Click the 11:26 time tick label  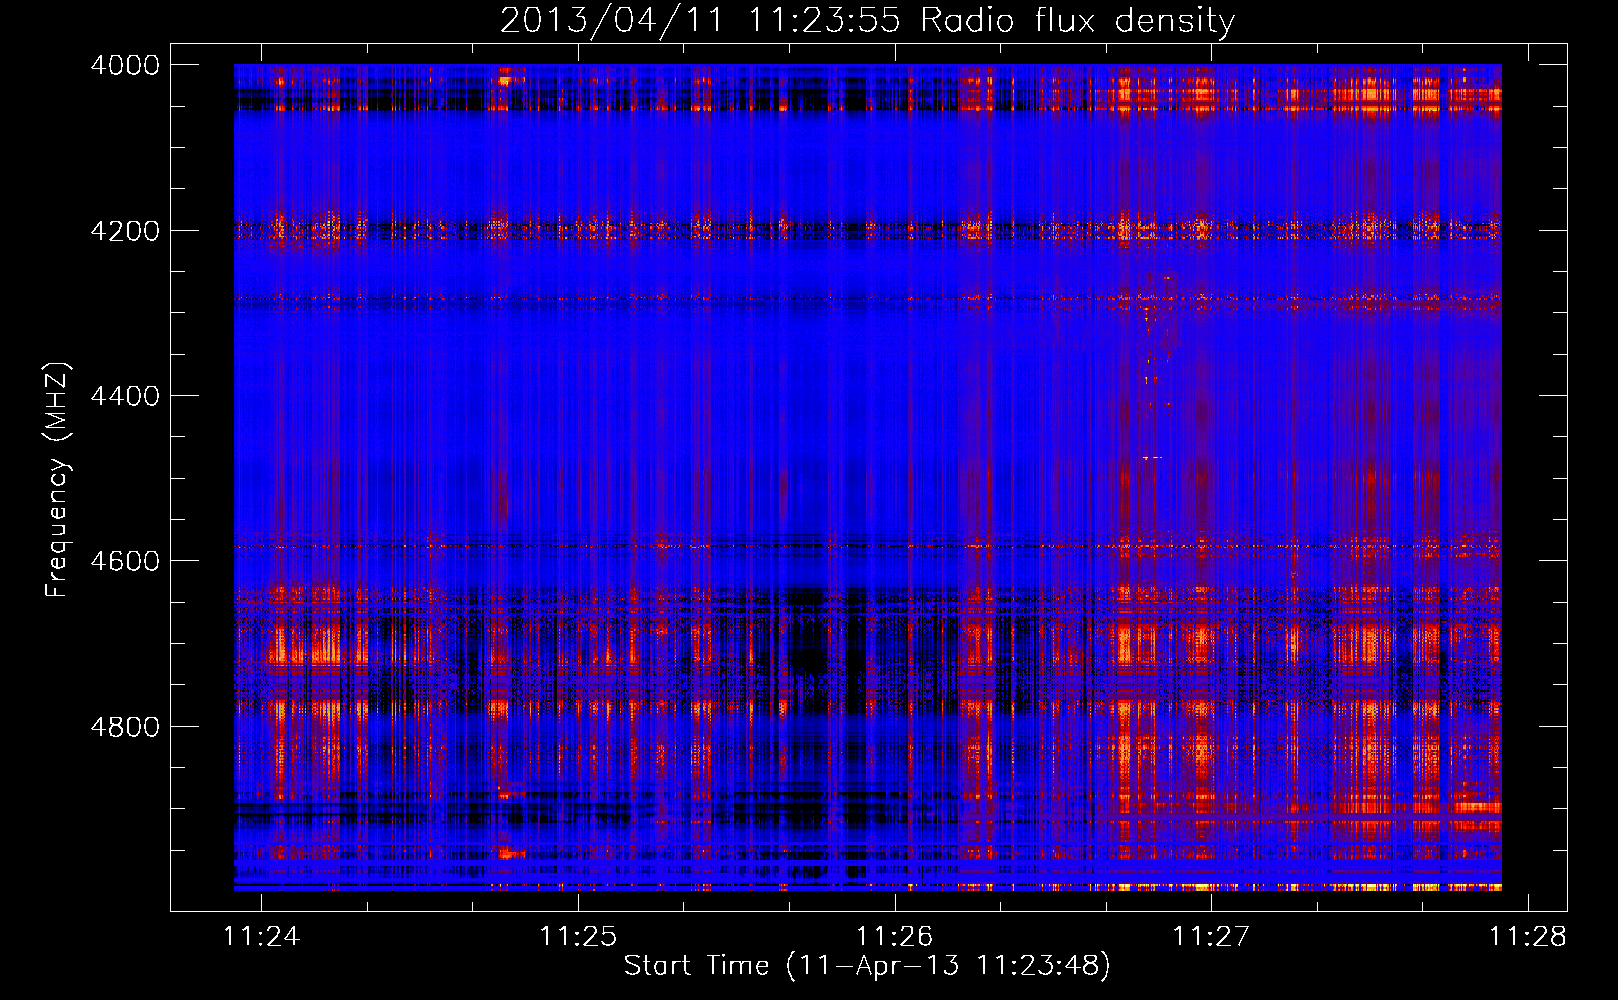(894, 936)
